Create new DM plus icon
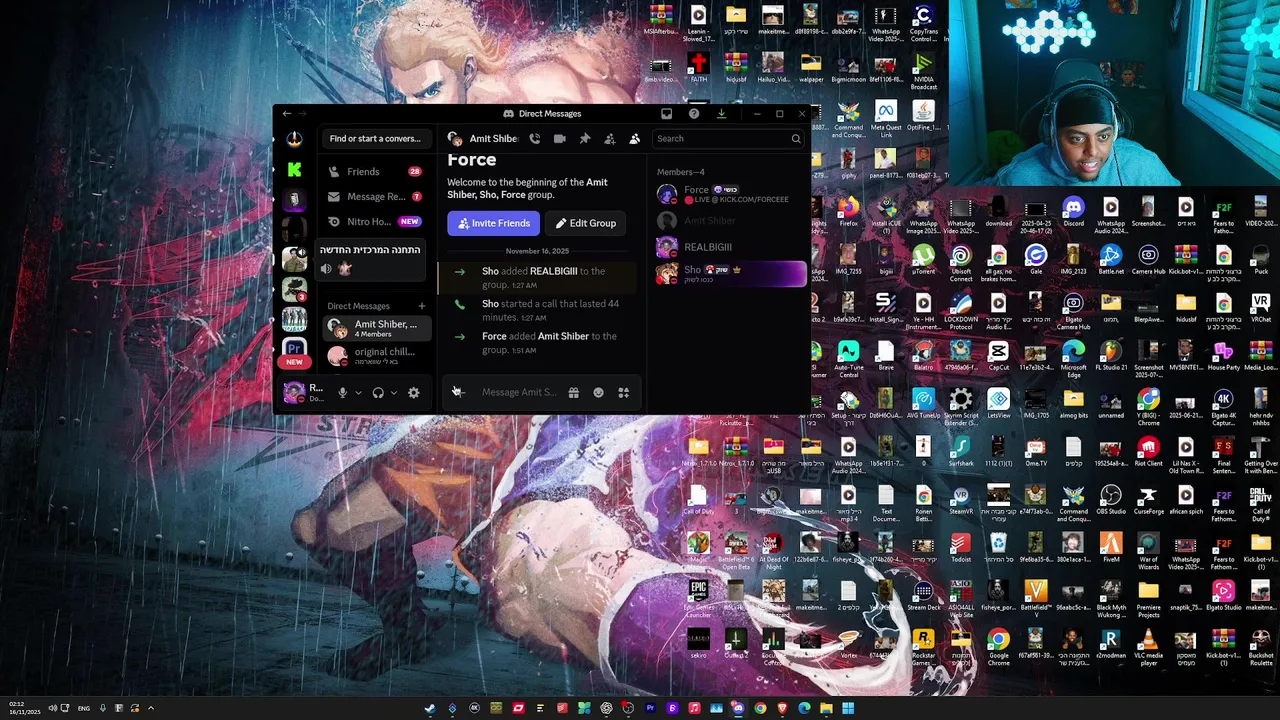 click(422, 306)
